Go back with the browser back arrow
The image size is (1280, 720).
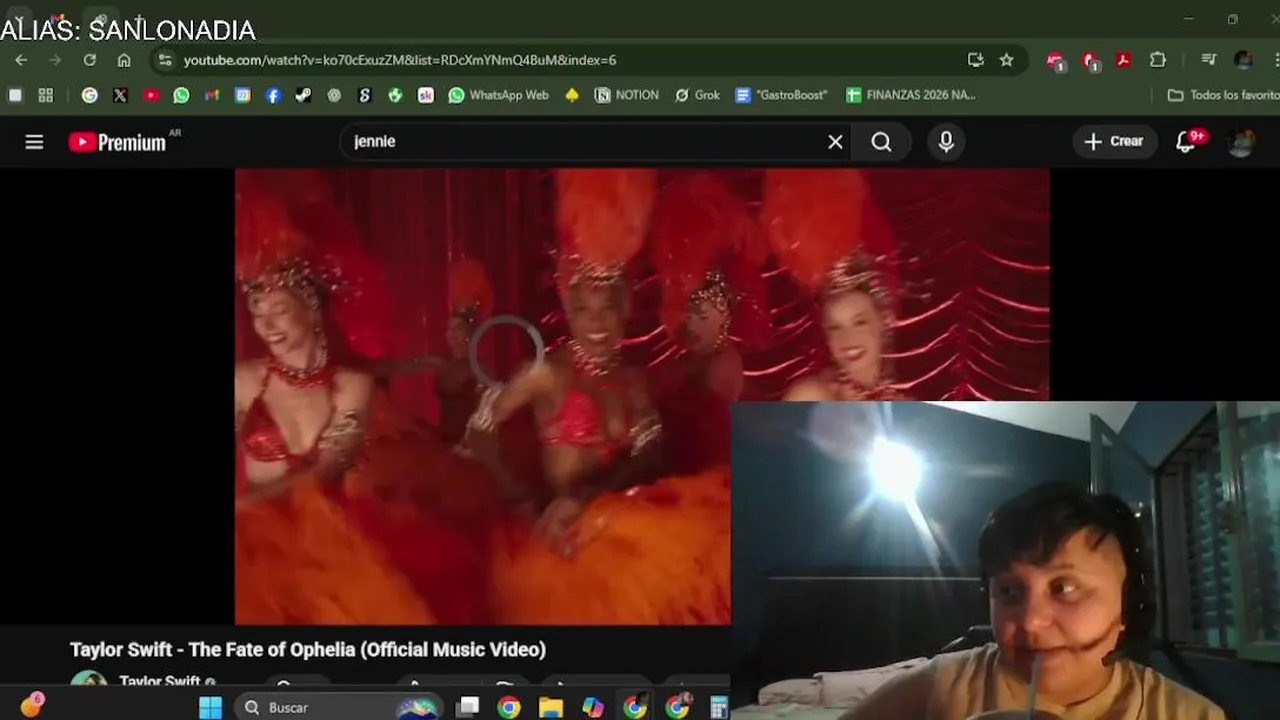[x=21, y=60]
